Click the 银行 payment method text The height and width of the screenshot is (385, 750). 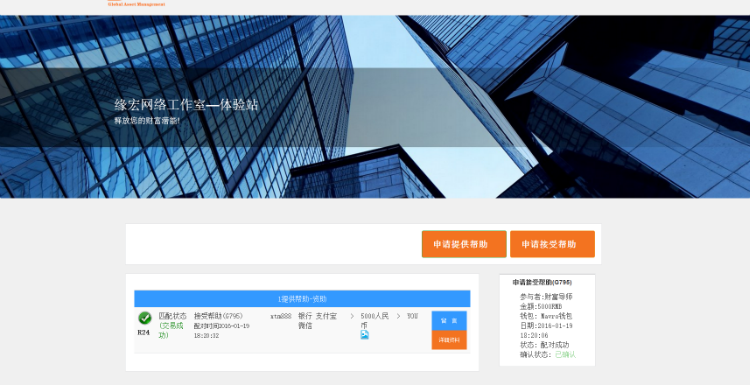point(305,316)
